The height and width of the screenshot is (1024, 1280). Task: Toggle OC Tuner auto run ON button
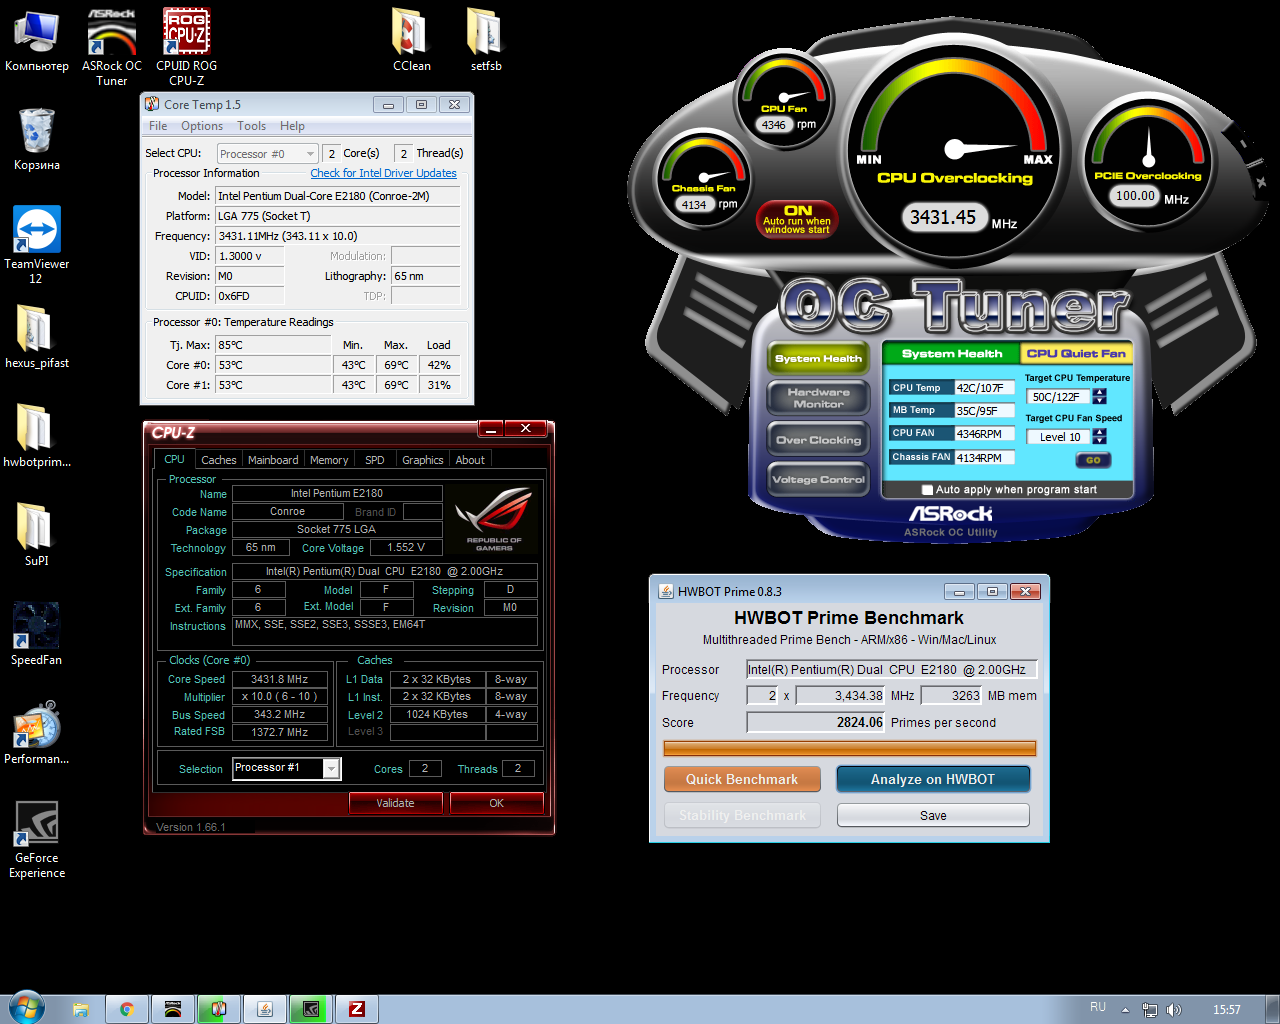point(797,219)
